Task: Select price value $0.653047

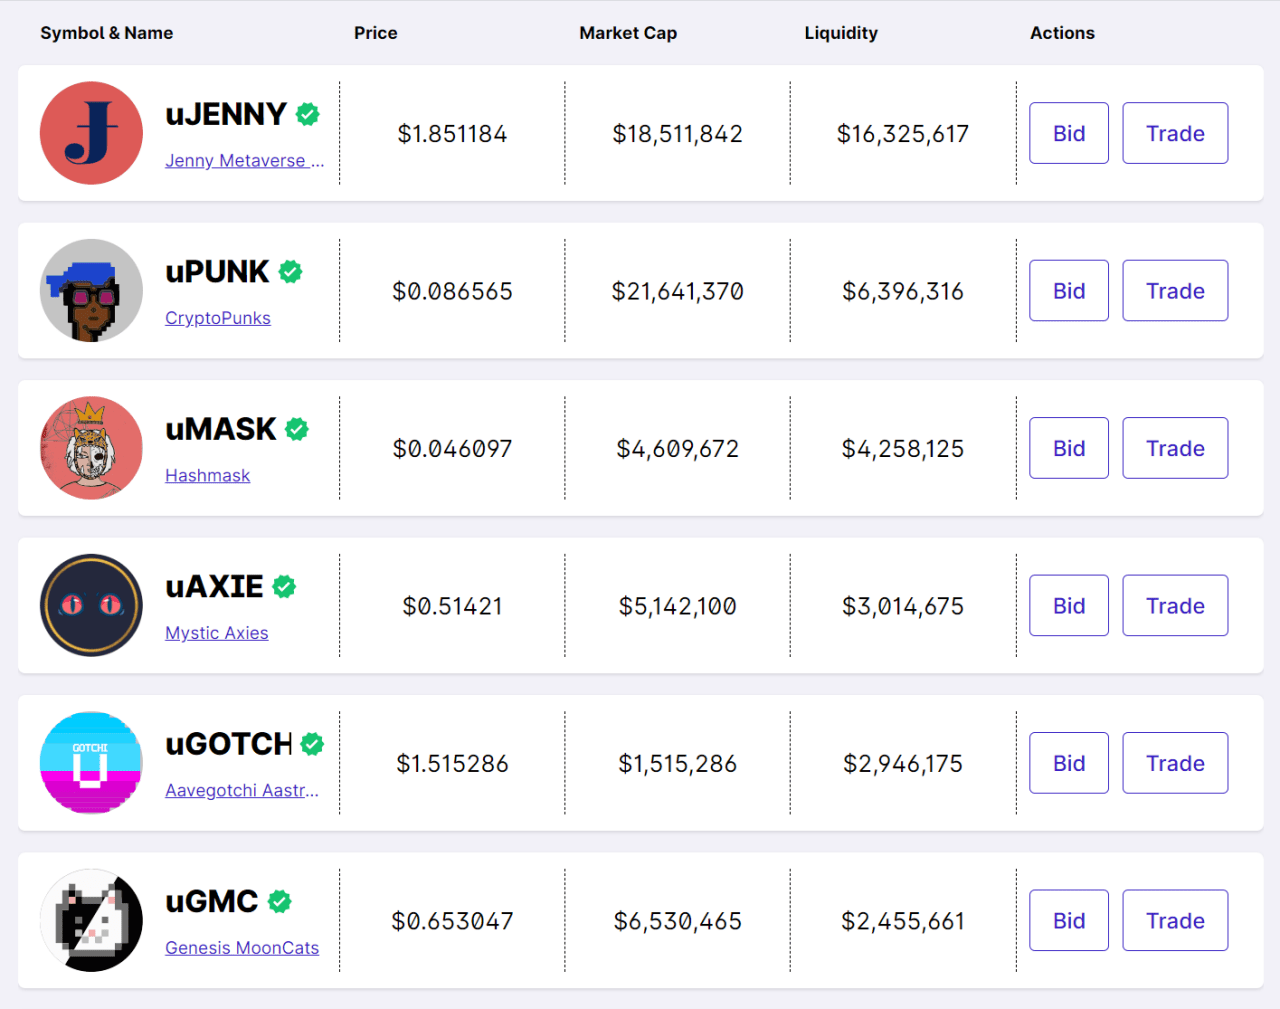Action: coord(452,921)
